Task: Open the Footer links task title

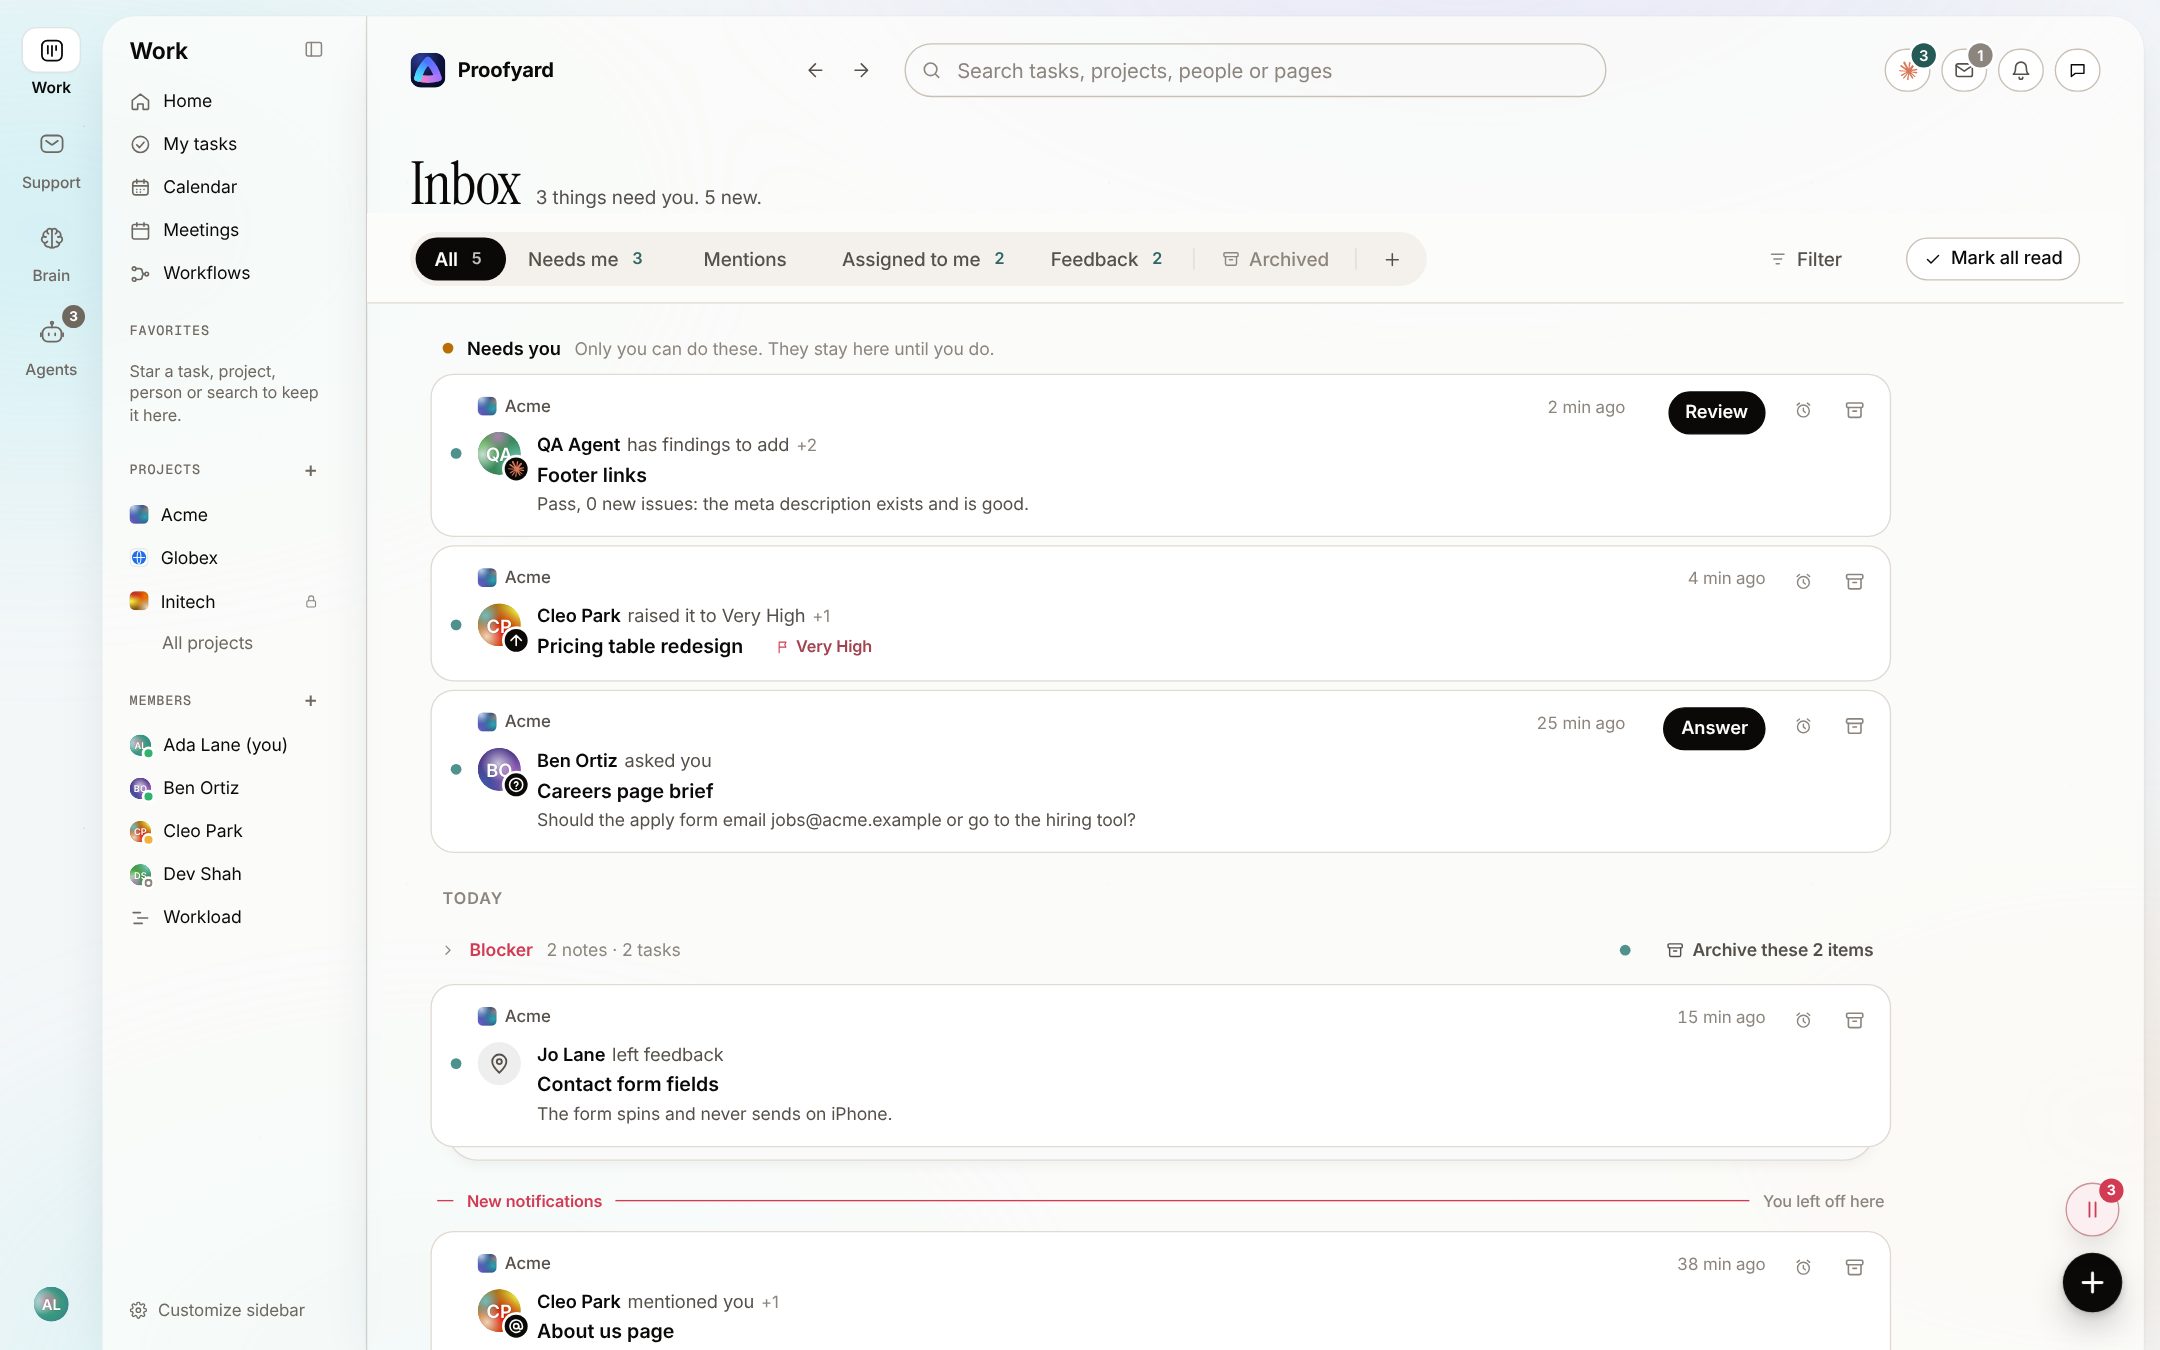Action: (592, 475)
